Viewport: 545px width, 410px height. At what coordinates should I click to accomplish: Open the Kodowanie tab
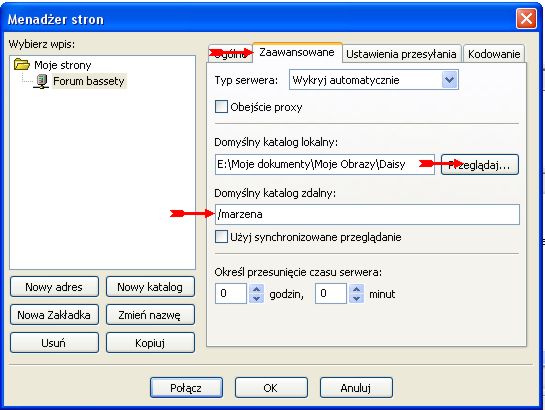tap(494, 54)
